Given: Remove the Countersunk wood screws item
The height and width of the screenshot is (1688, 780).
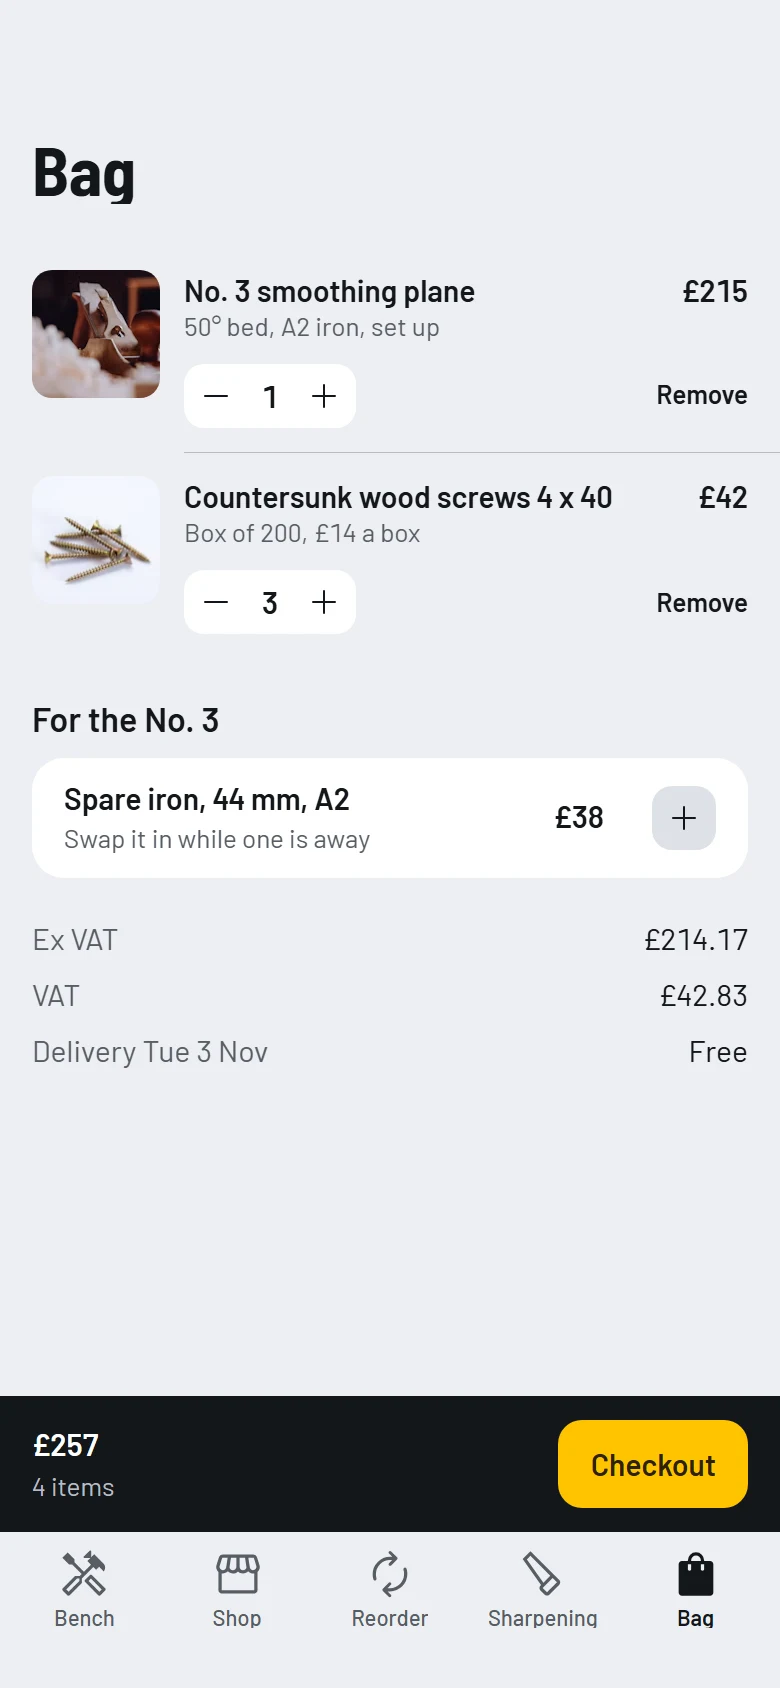Looking at the screenshot, I should [702, 603].
